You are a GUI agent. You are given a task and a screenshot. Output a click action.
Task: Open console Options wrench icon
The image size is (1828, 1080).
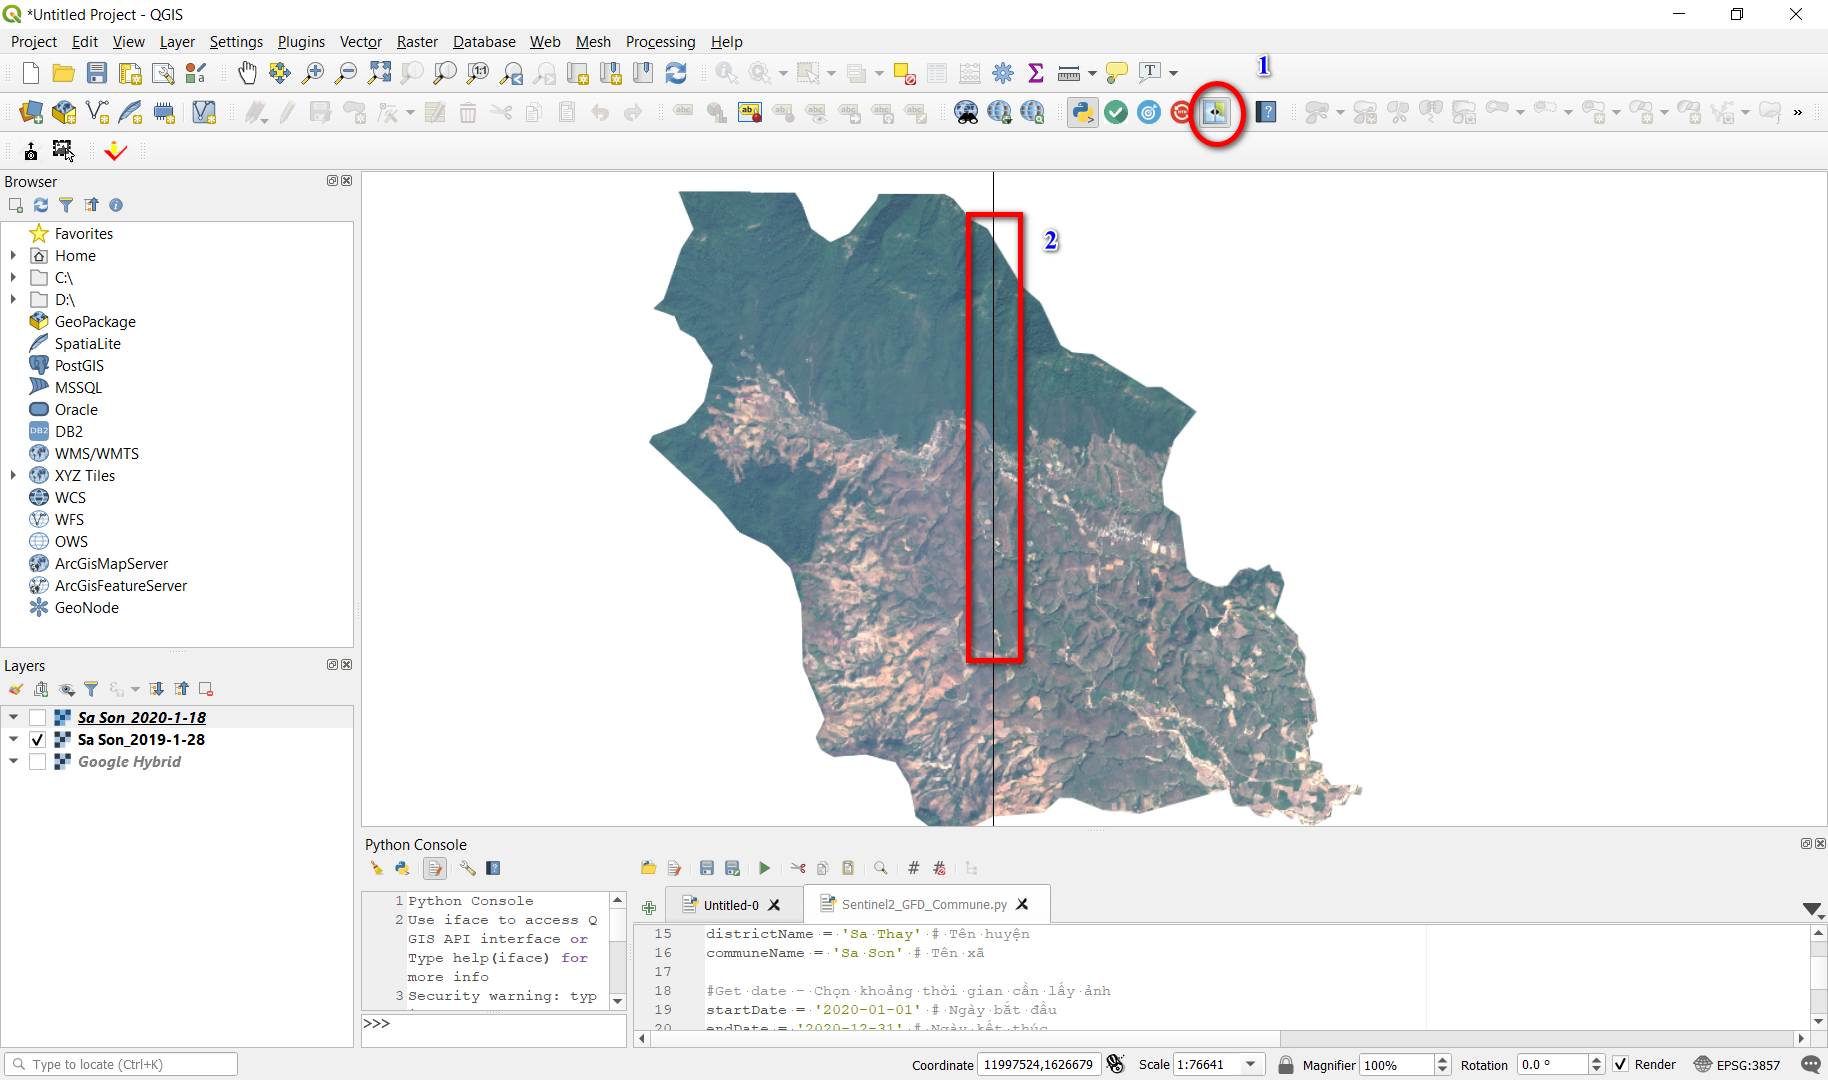click(467, 868)
